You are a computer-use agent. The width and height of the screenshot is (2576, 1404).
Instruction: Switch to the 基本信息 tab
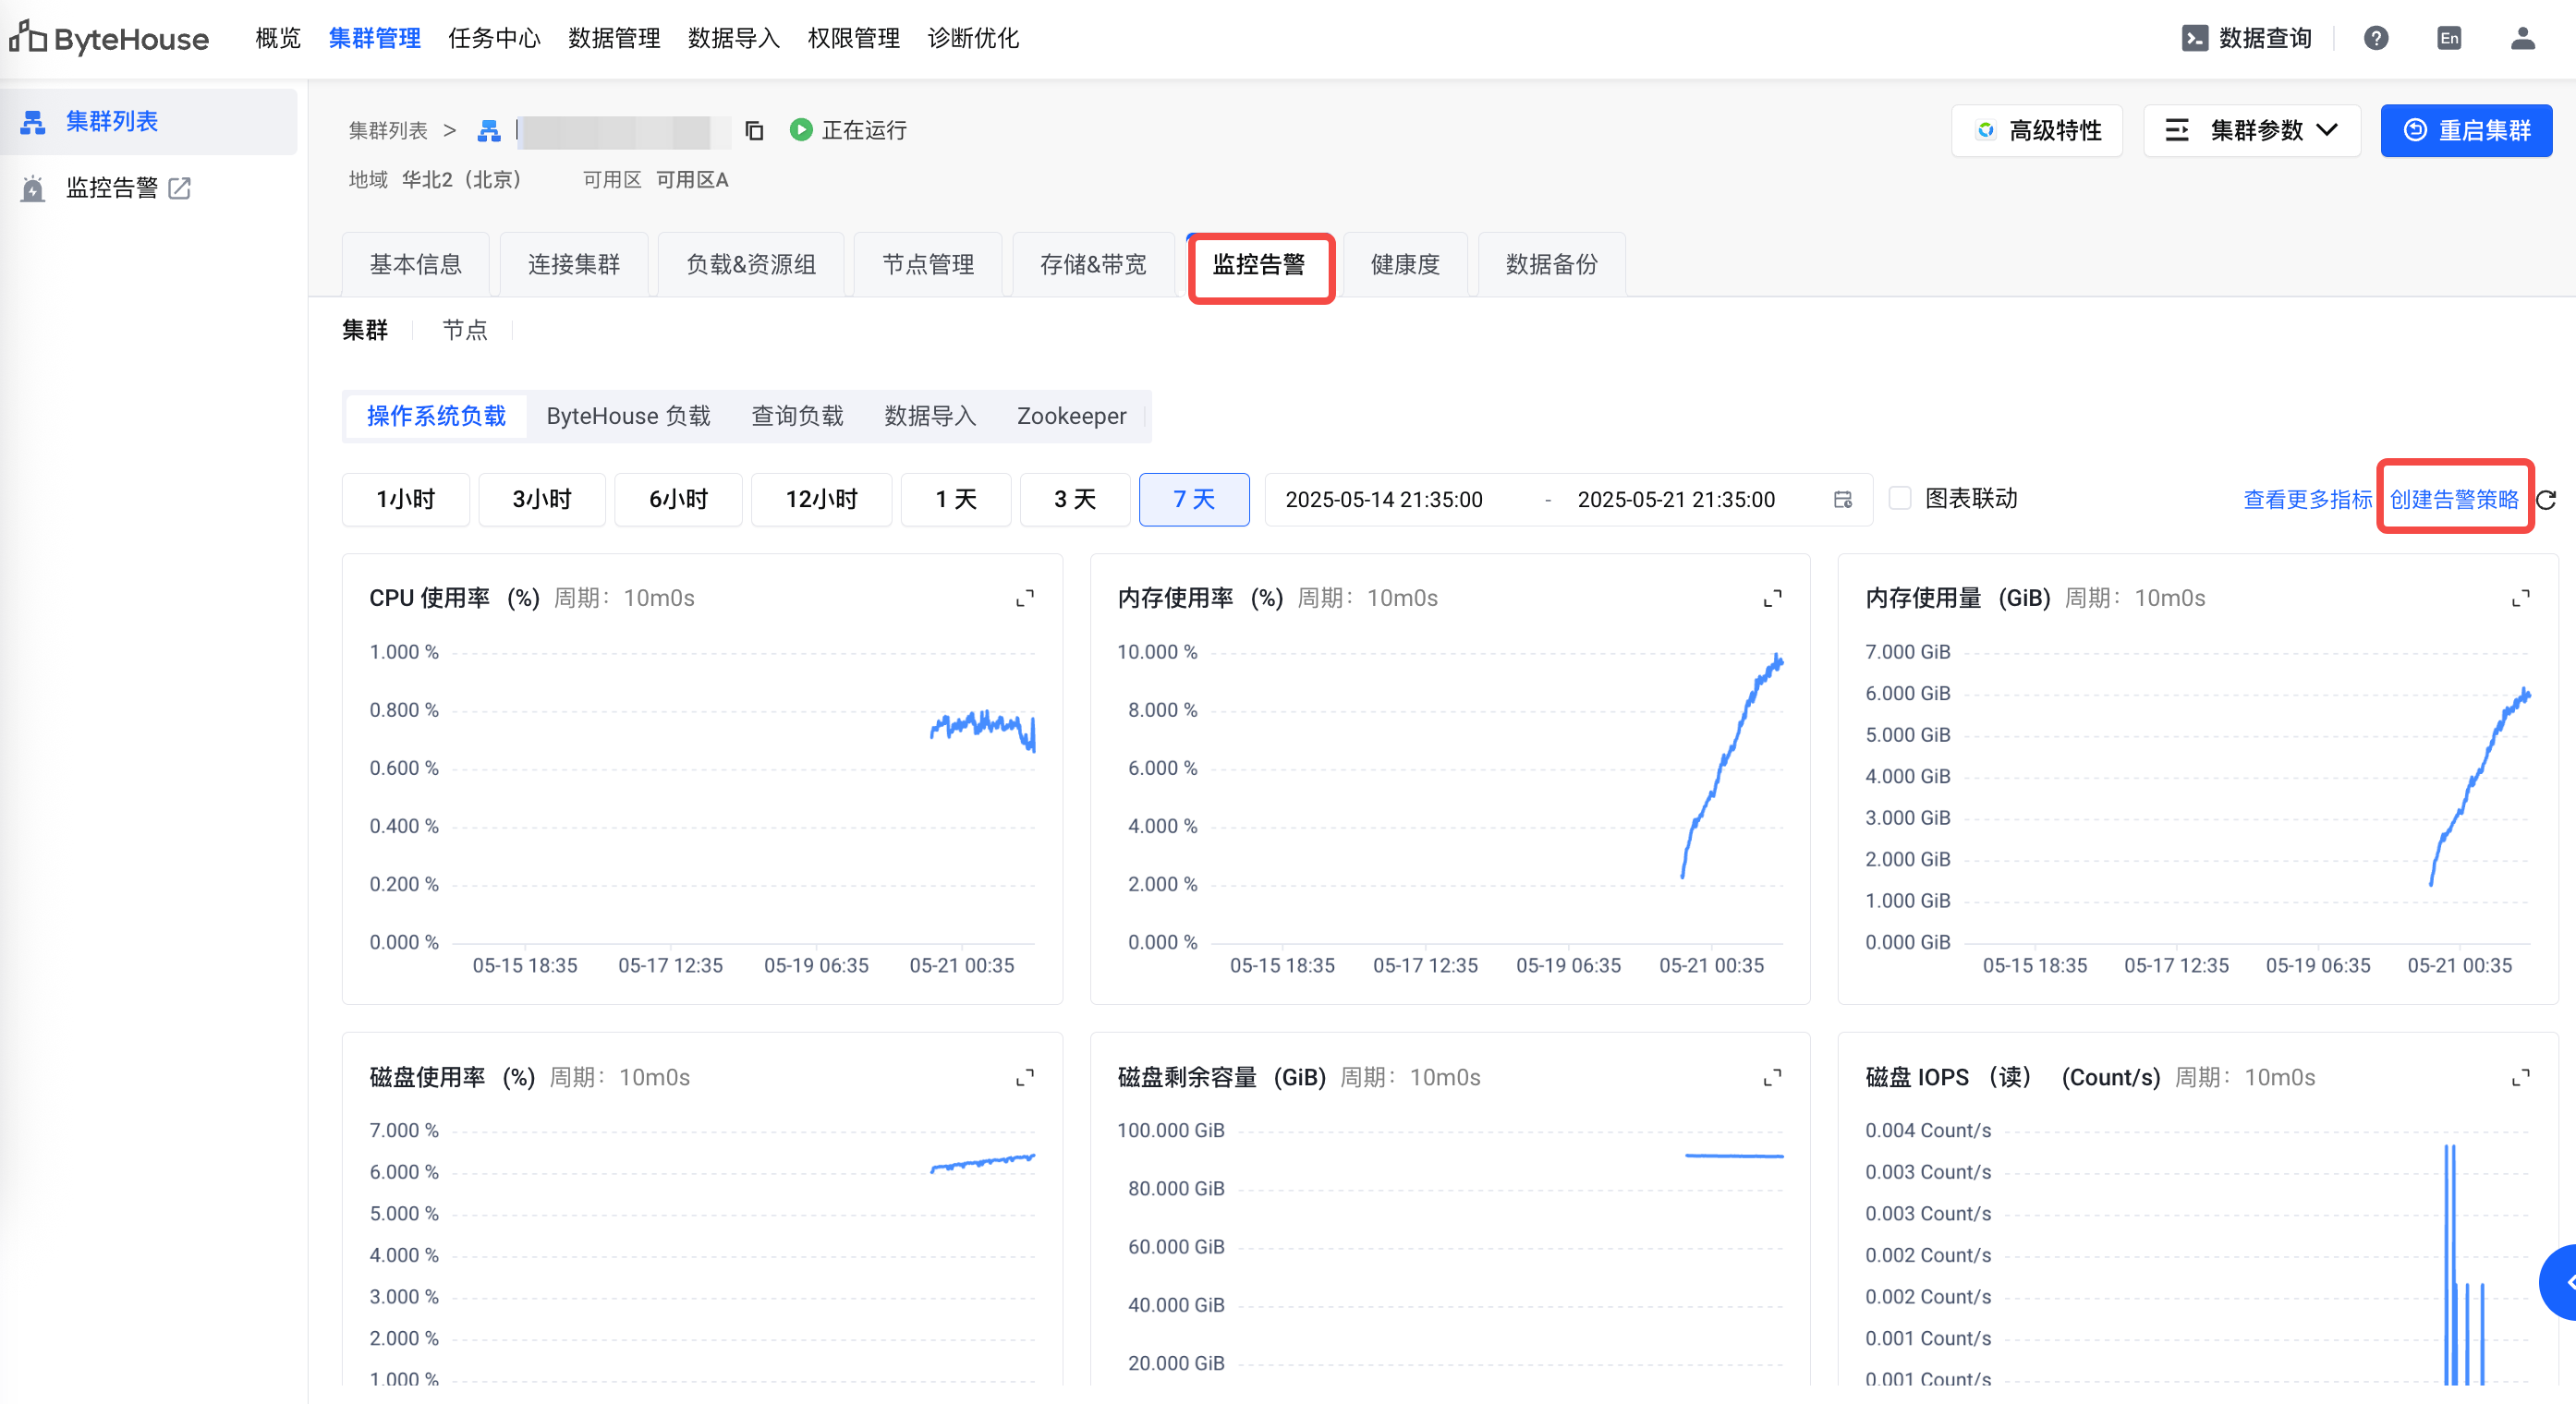coord(416,264)
